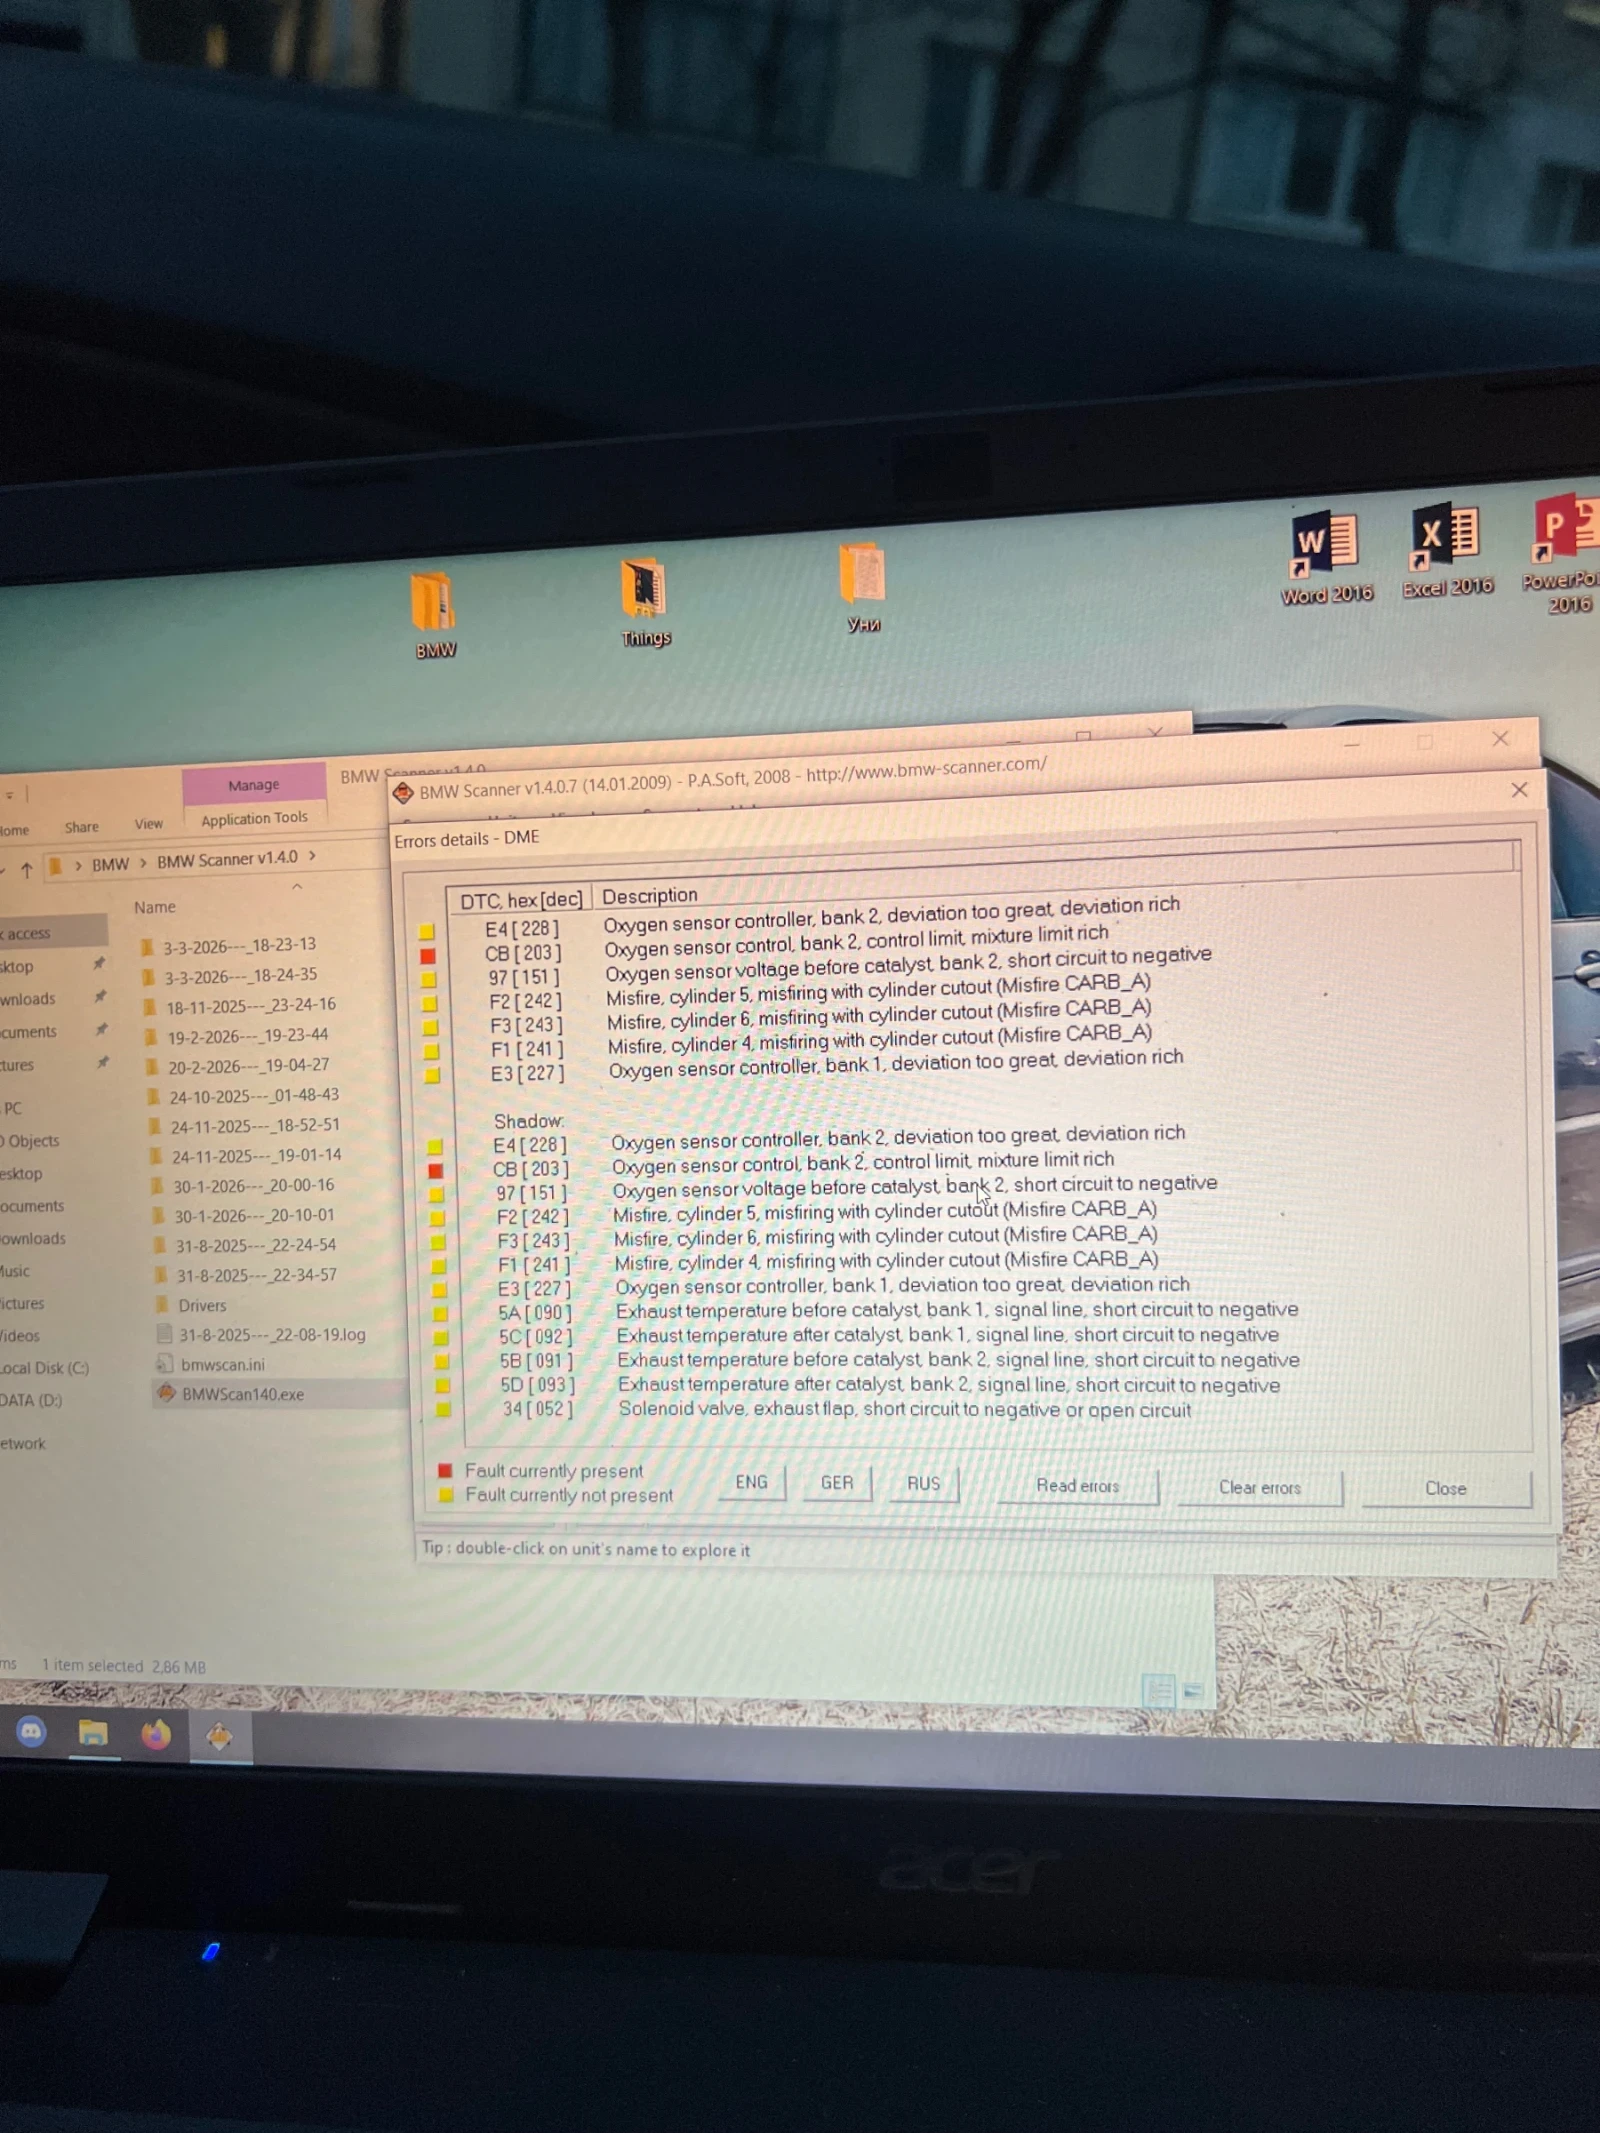Expand Local Disk (C:) in navigation pane
This screenshot has height=2133, width=1600.
click(44, 1368)
